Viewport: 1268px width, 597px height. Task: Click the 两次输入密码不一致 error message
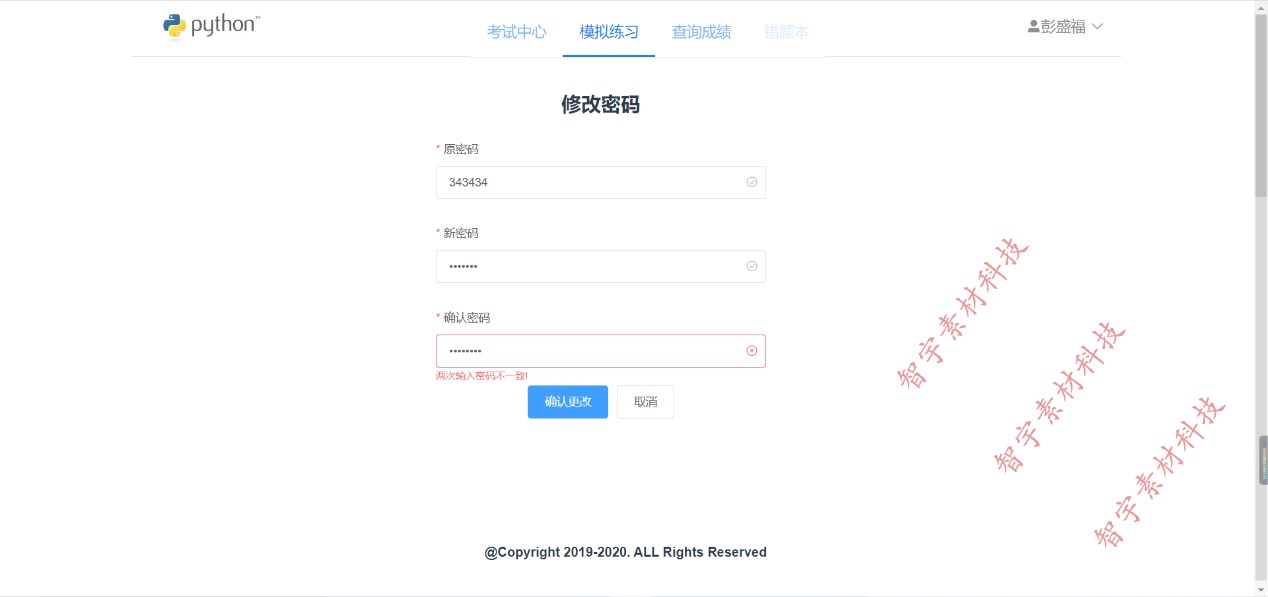[482, 376]
